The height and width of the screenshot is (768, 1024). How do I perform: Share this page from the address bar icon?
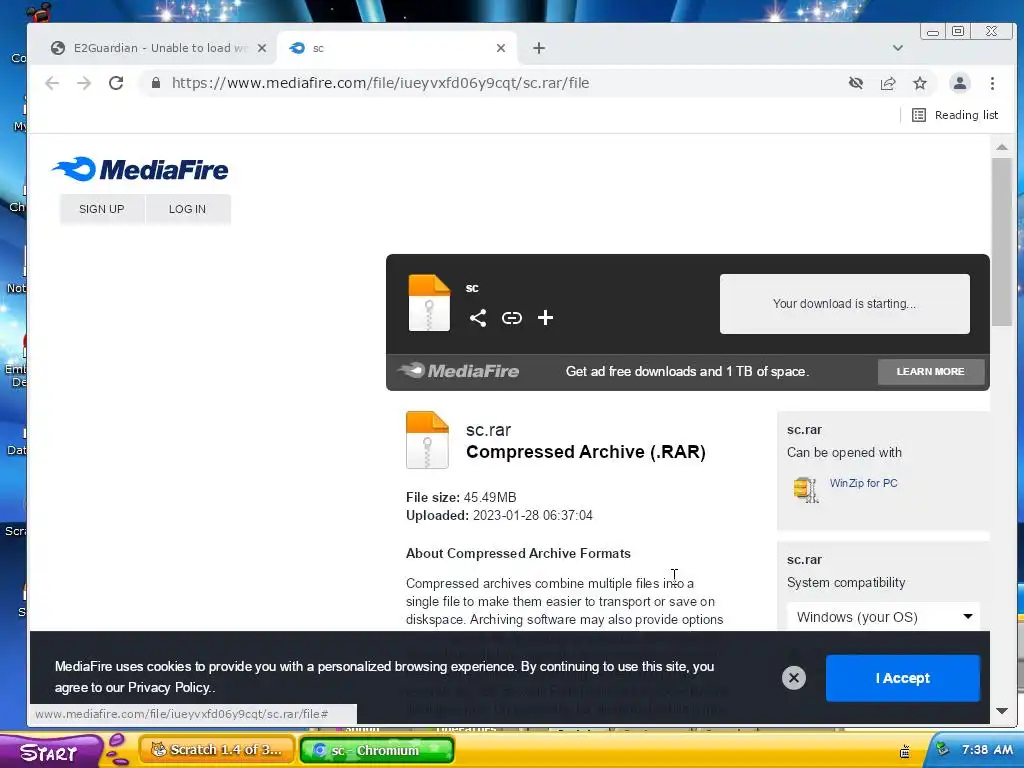pos(888,83)
